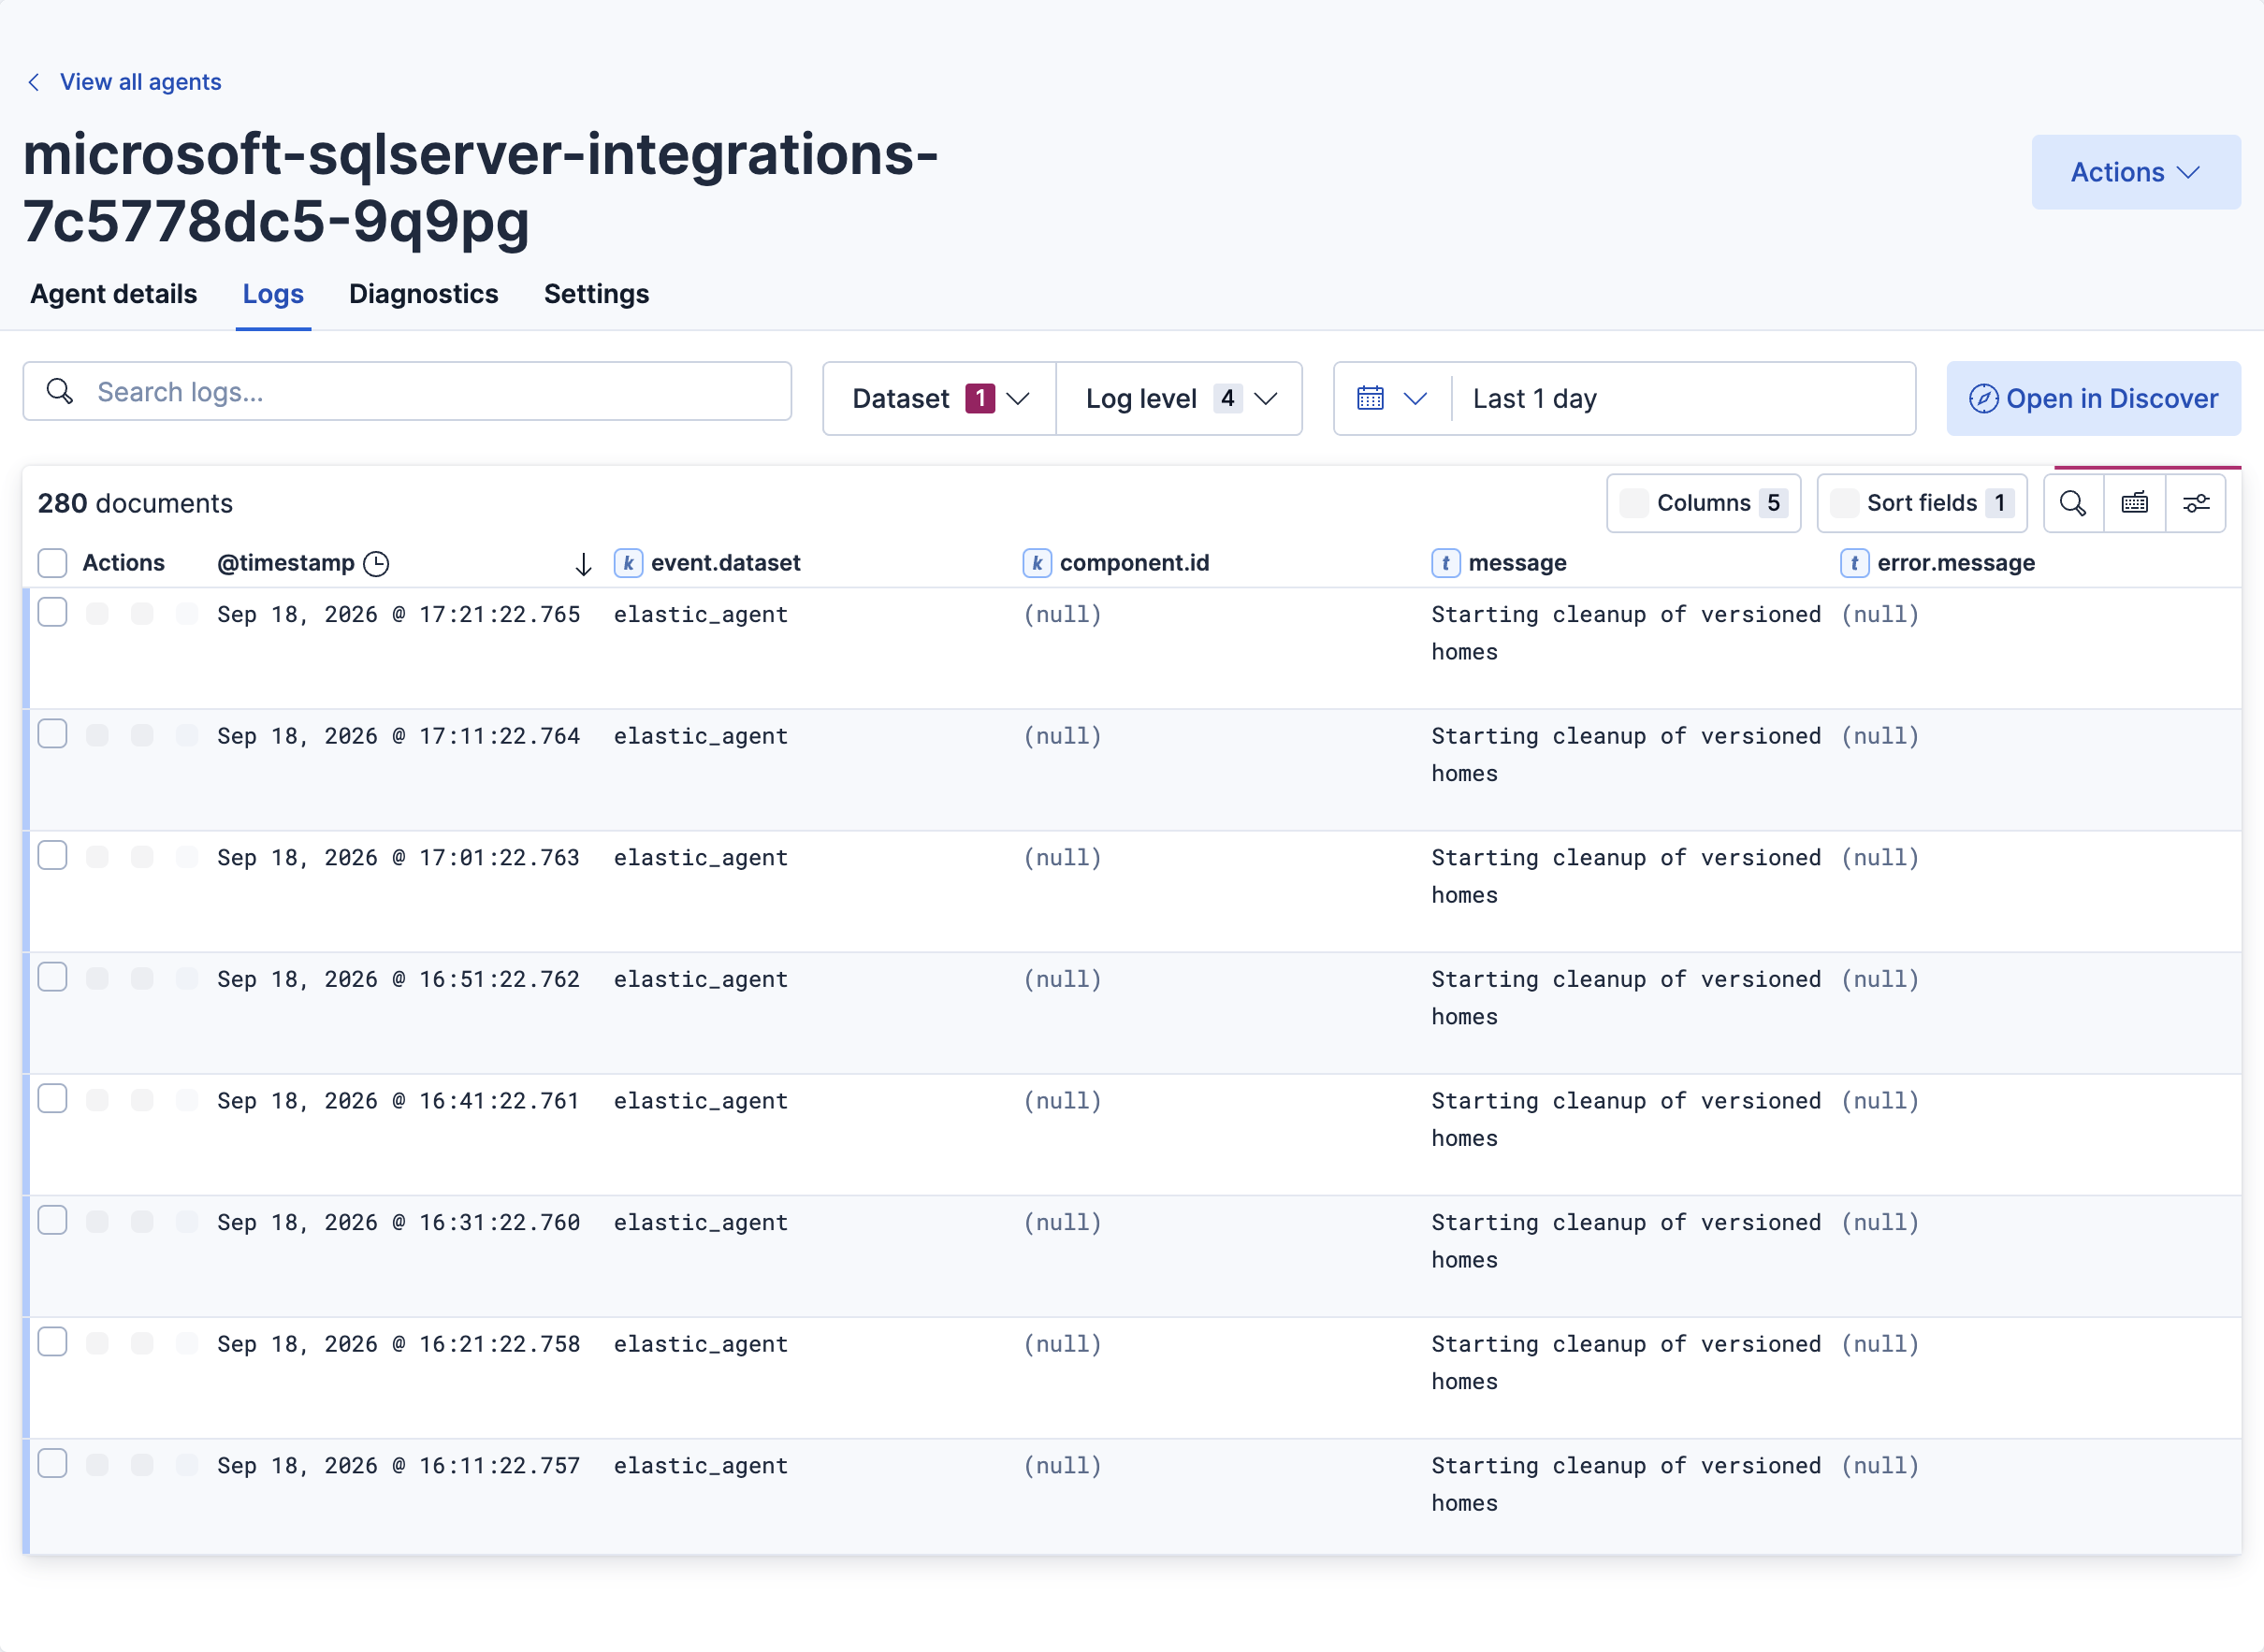The width and height of the screenshot is (2264, 1652).
Task: Select the checkbox for row 17:11:22.764
Action: [52, 734]
